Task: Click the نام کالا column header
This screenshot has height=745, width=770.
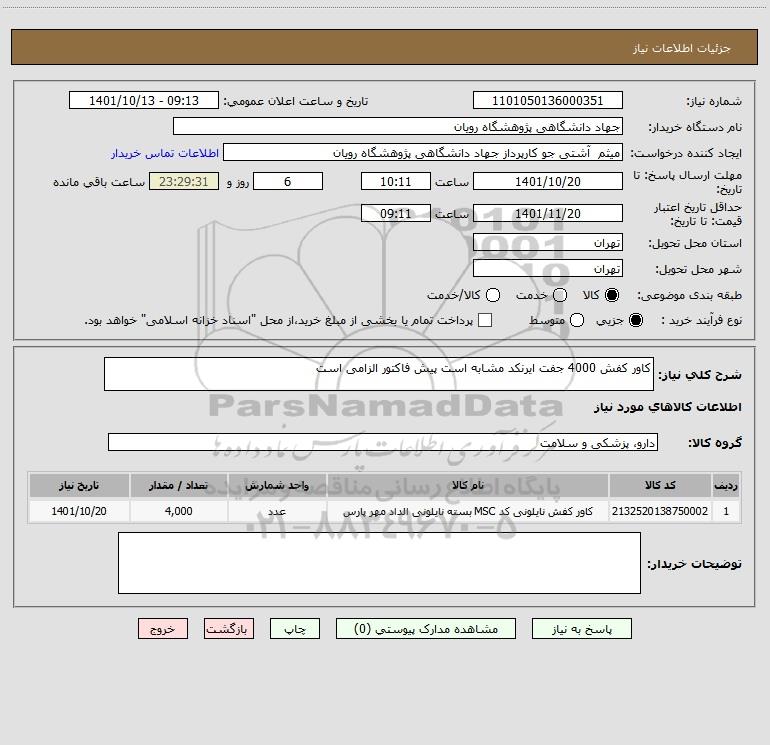Action: [x=468, y=485]
